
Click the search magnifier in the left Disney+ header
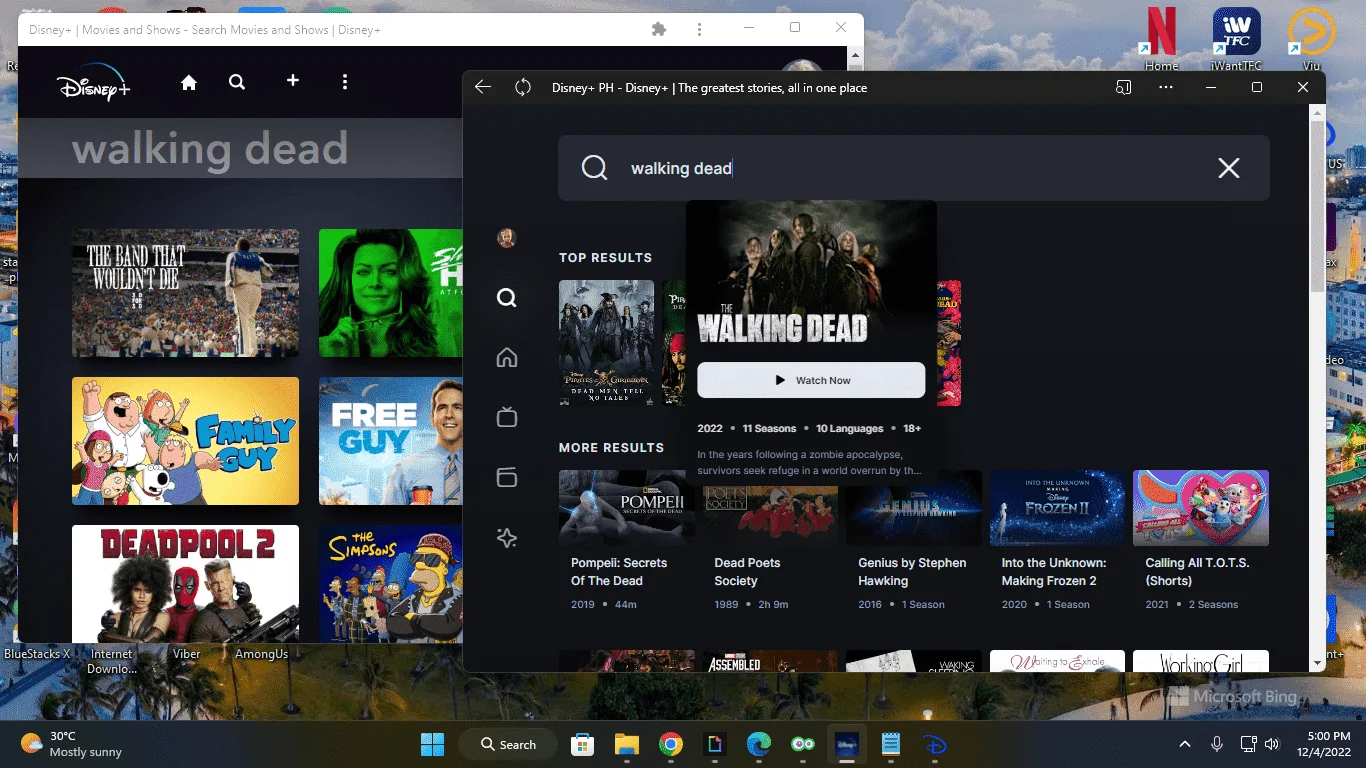coord(237,82)
